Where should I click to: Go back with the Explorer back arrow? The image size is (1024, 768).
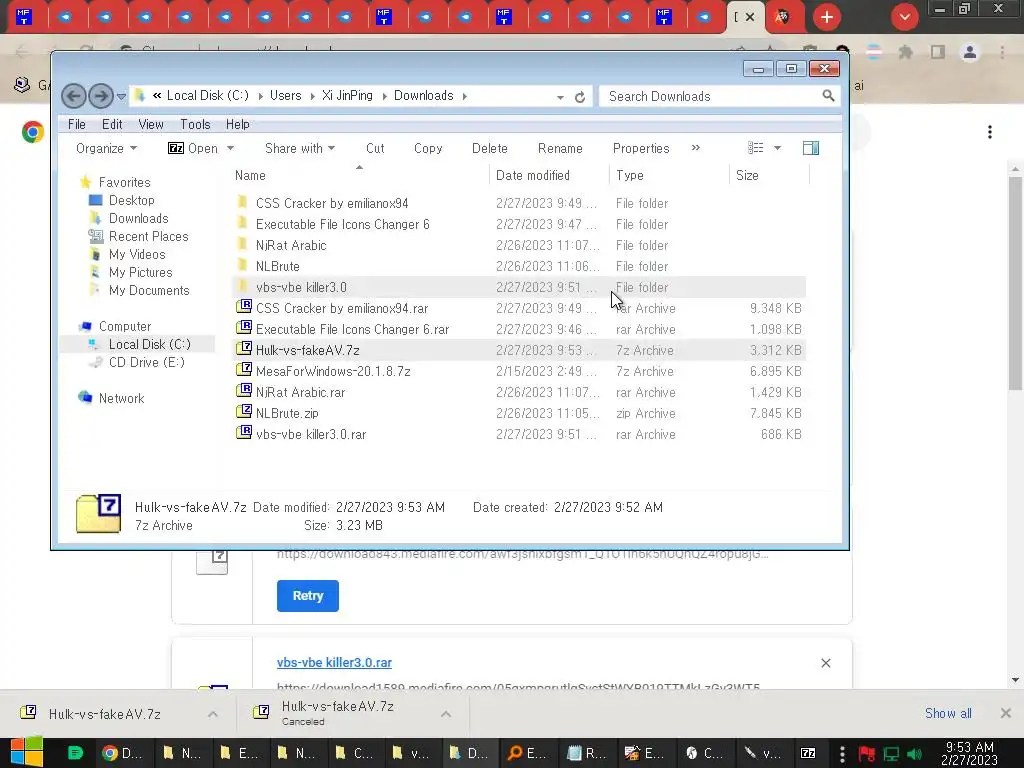tap(73, 97)
